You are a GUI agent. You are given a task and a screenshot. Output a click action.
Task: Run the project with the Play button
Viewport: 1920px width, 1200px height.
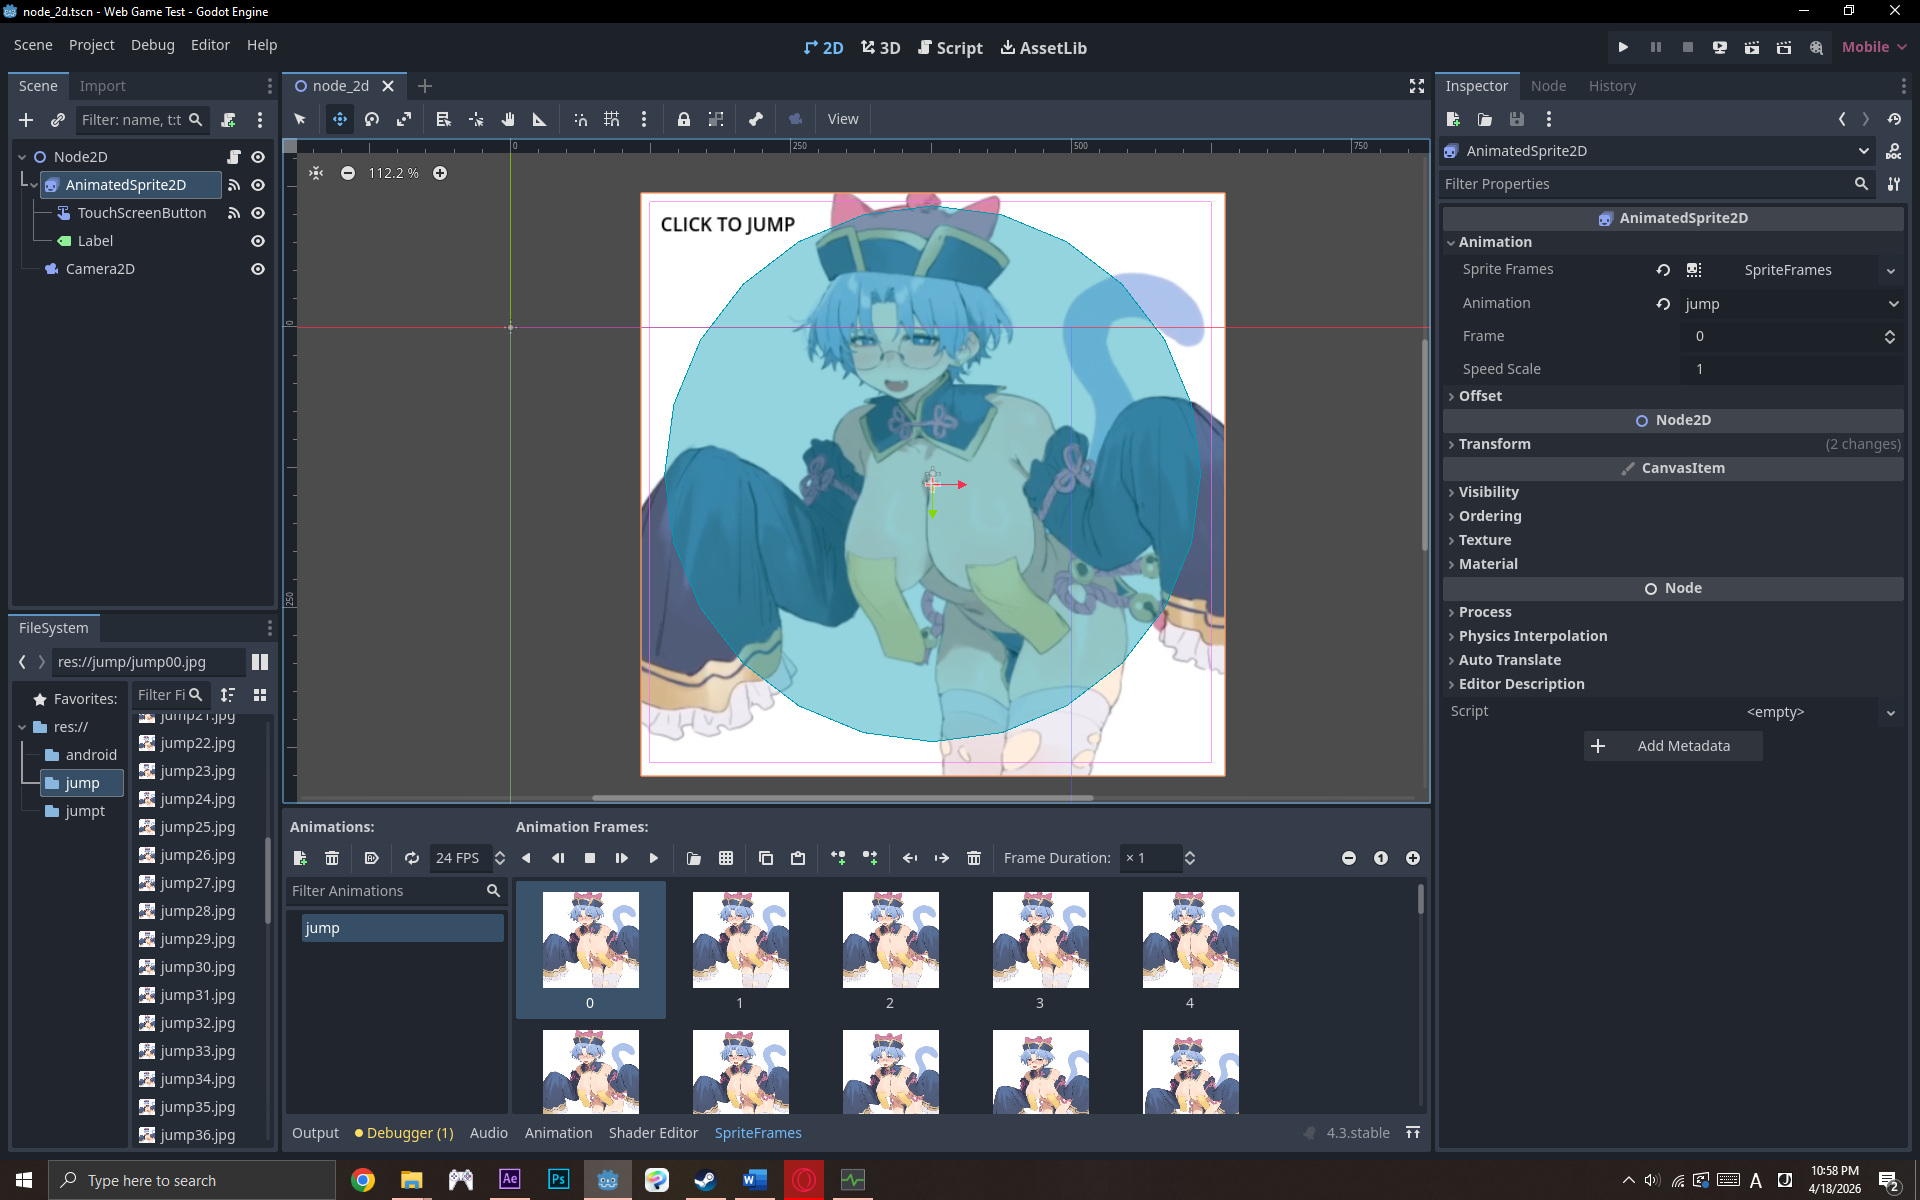click(x=1623, y=47)
